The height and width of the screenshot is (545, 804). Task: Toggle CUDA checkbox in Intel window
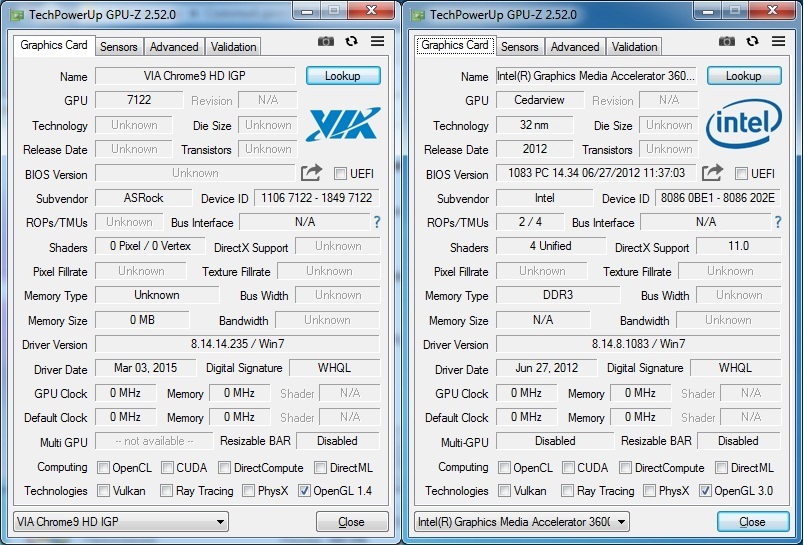coord(568,468)
